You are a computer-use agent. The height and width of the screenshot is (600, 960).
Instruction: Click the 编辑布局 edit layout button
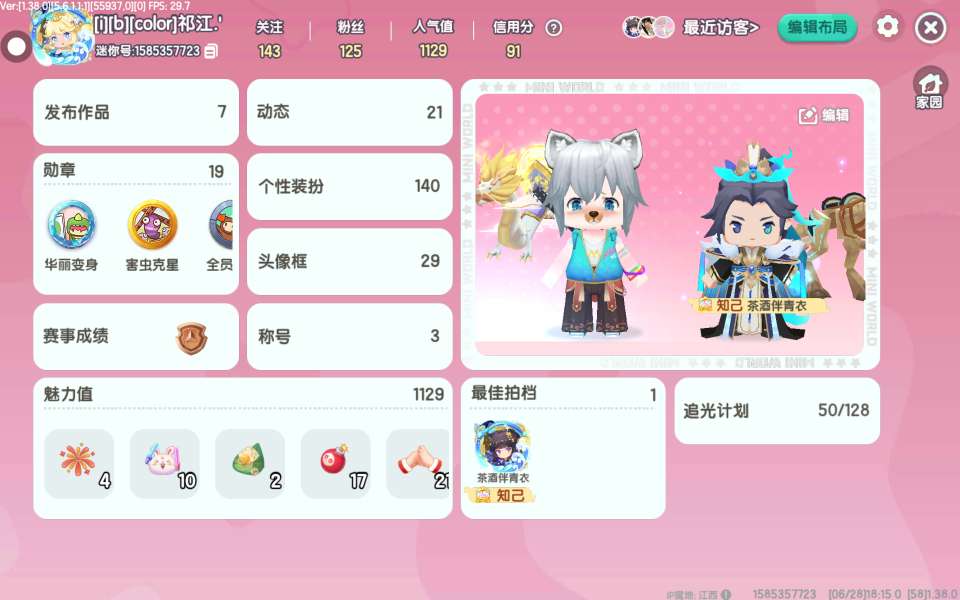coord(817,28)
